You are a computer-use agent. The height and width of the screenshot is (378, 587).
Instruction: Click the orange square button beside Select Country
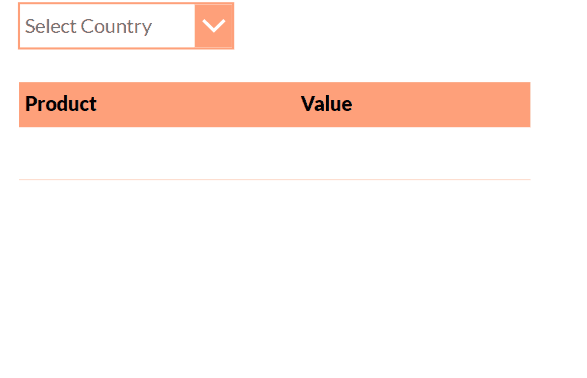tap(214, 26)
